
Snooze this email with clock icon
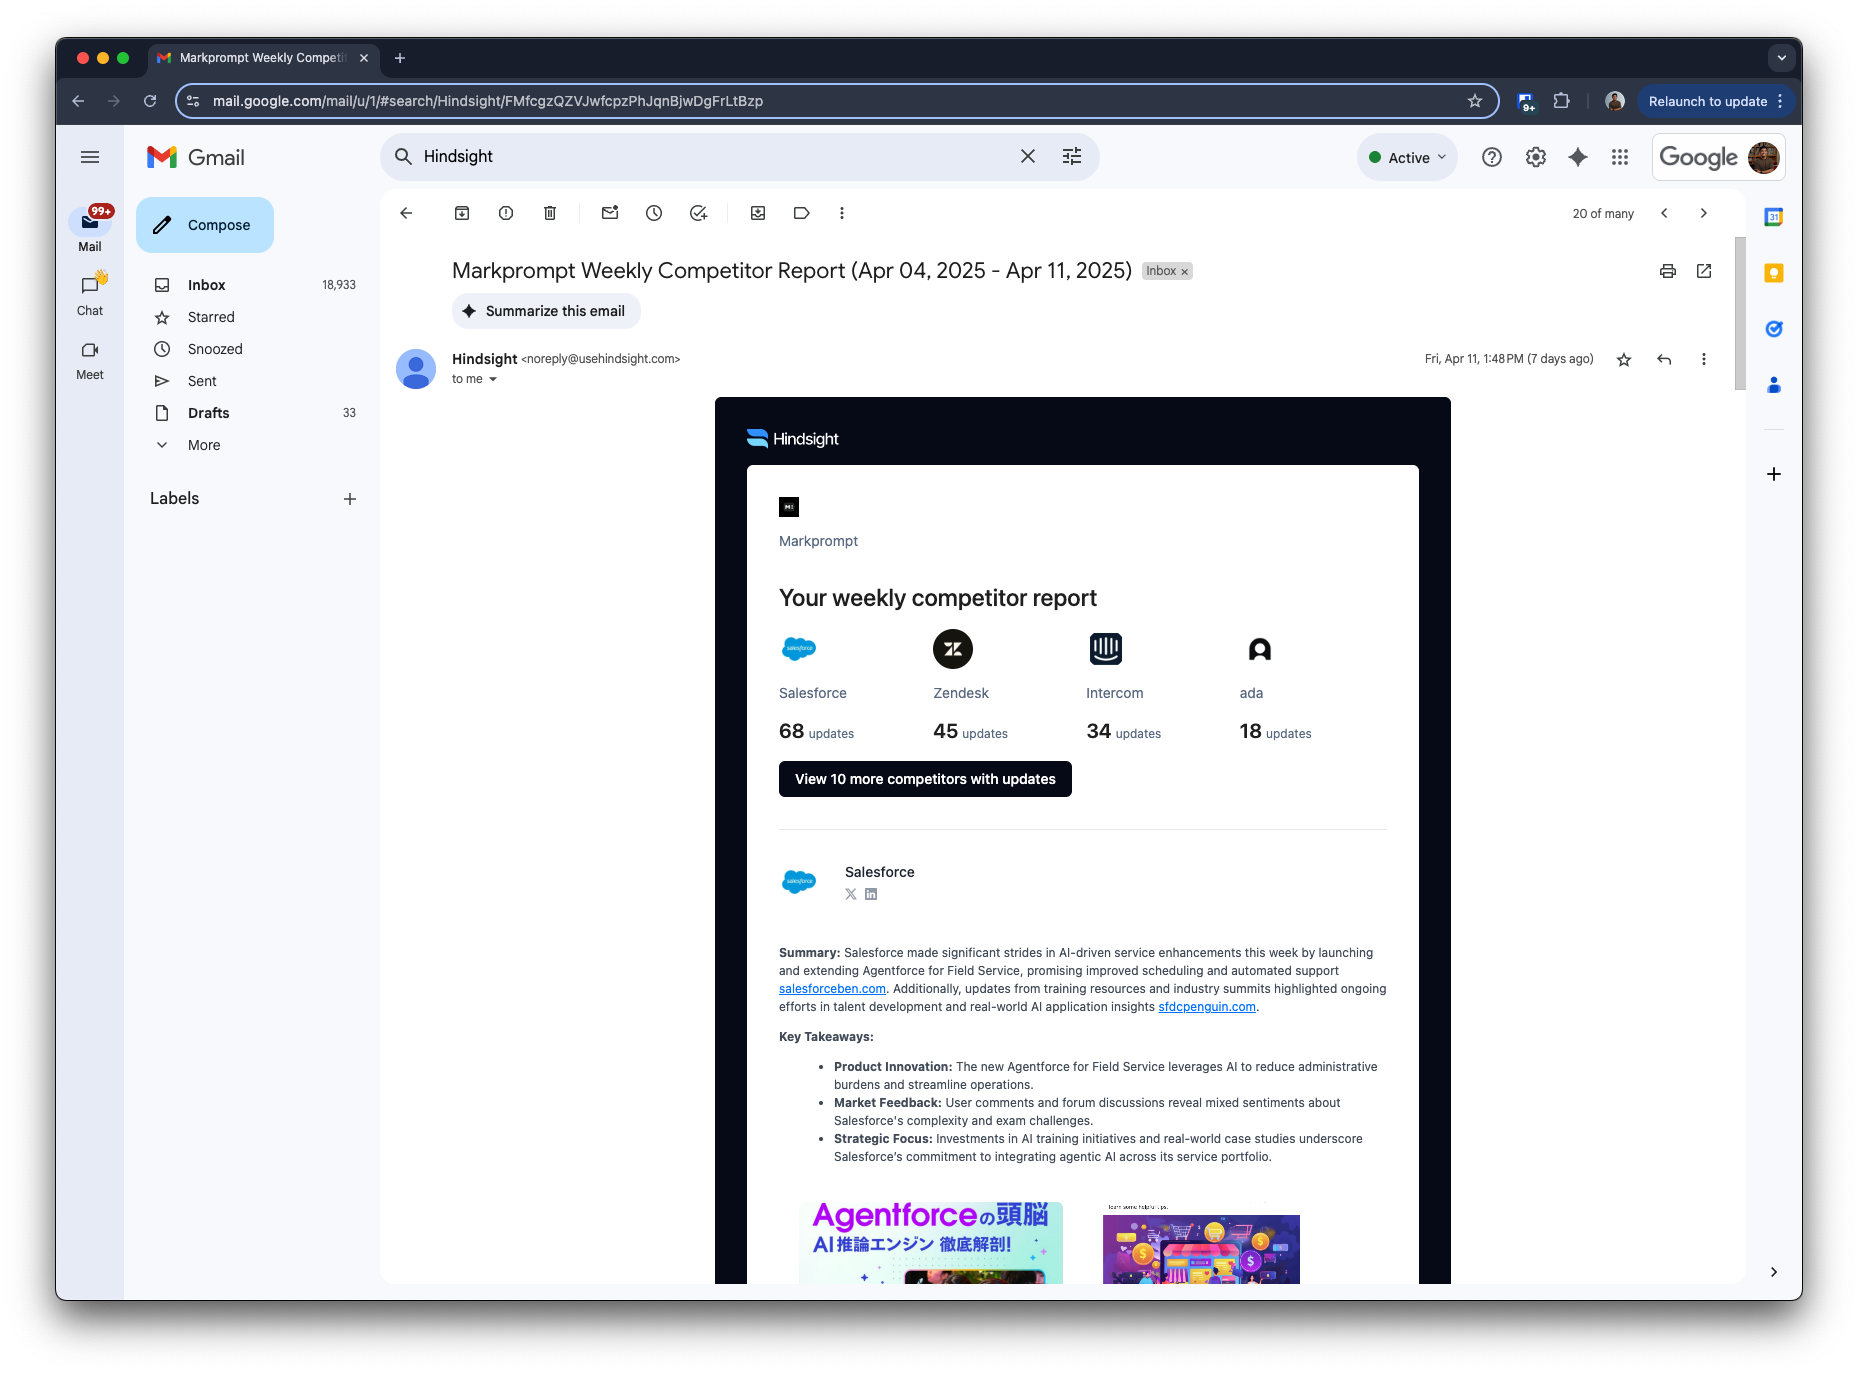coord(654,213)
